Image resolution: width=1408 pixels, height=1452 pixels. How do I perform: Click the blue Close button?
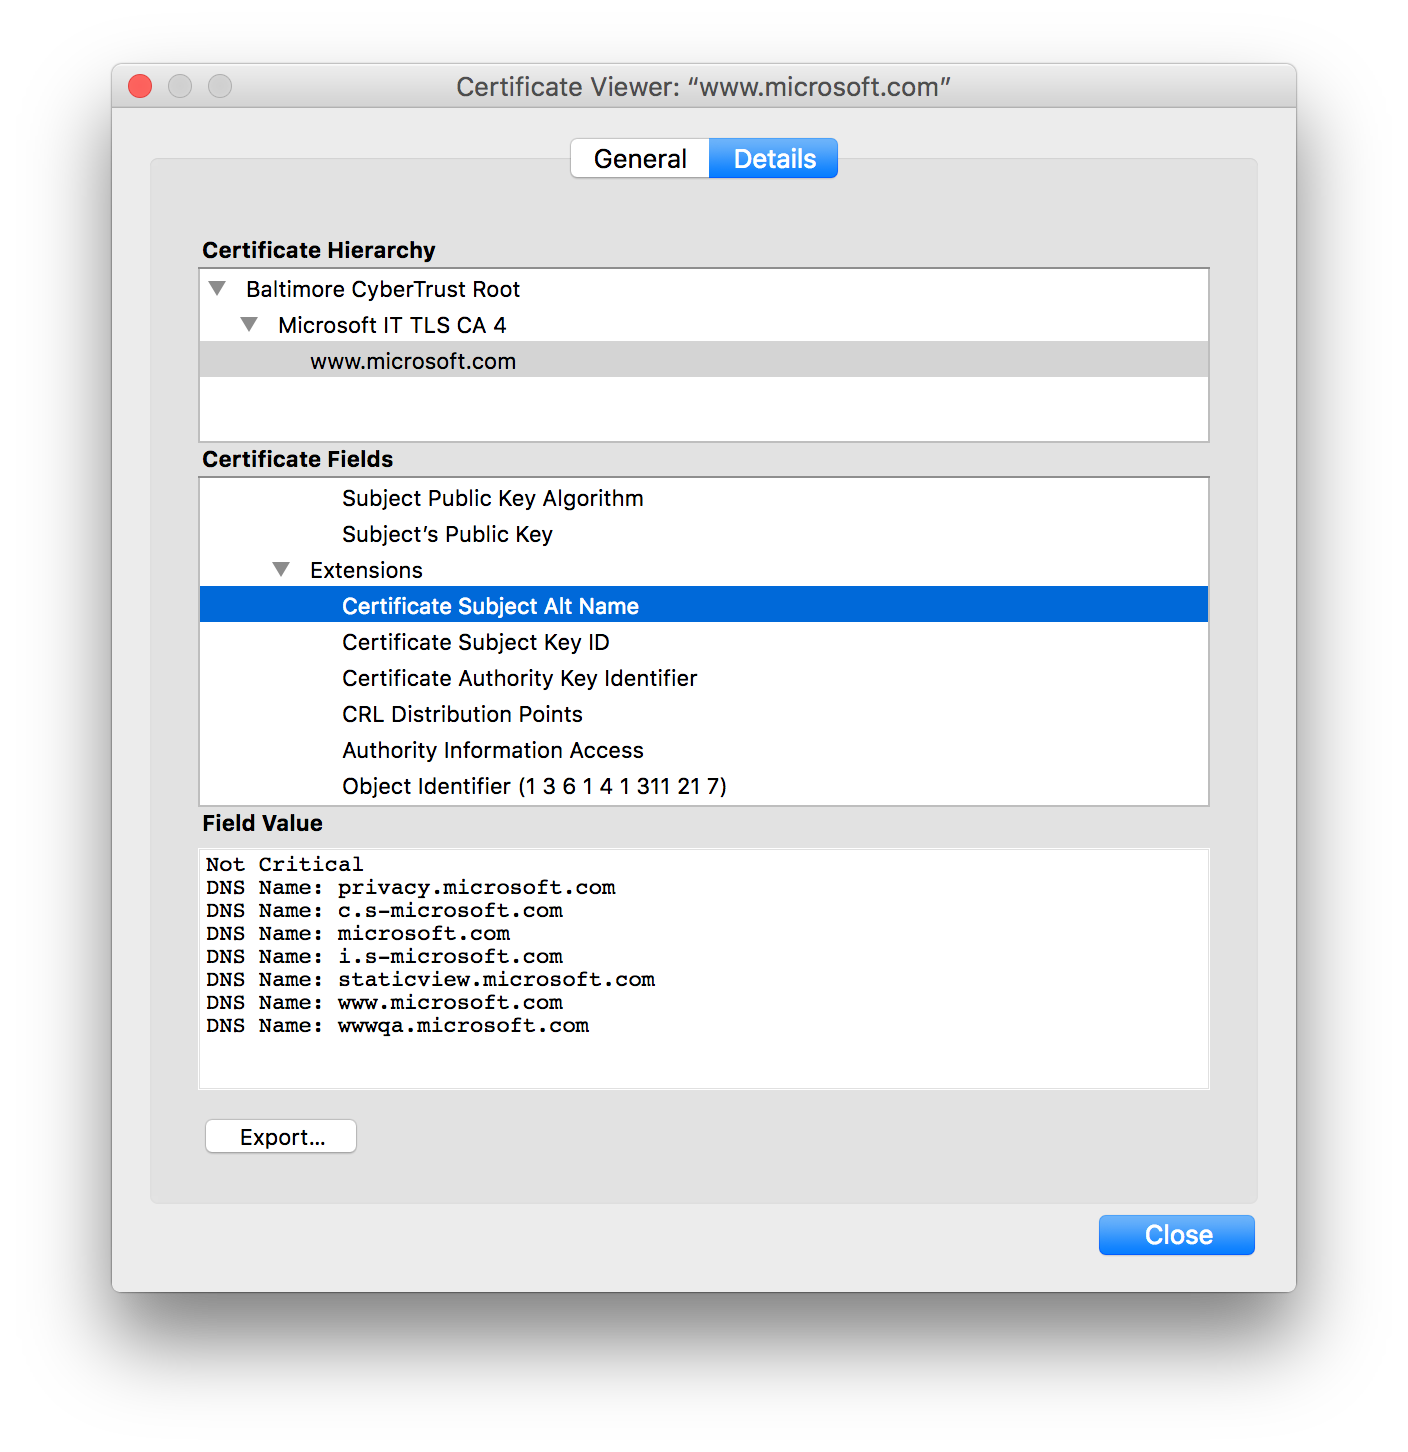click(x=1177, y=1235)
